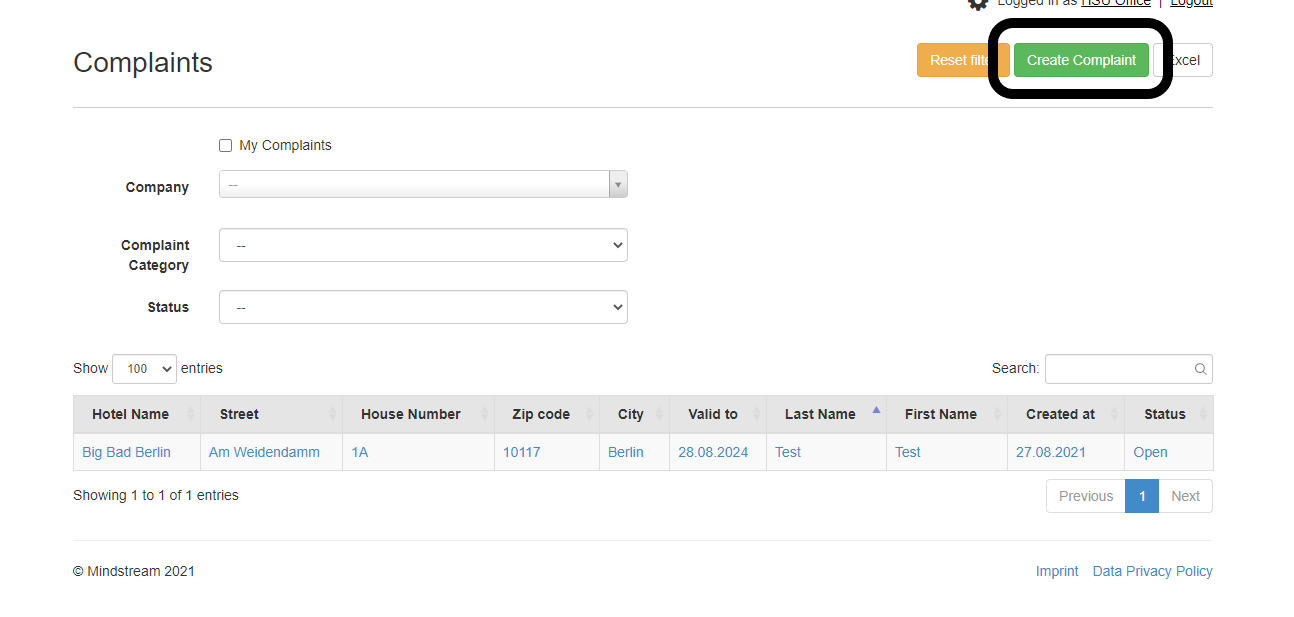
Task: Expand the Complaint Category dropdown
Action: tap(422, 245)
